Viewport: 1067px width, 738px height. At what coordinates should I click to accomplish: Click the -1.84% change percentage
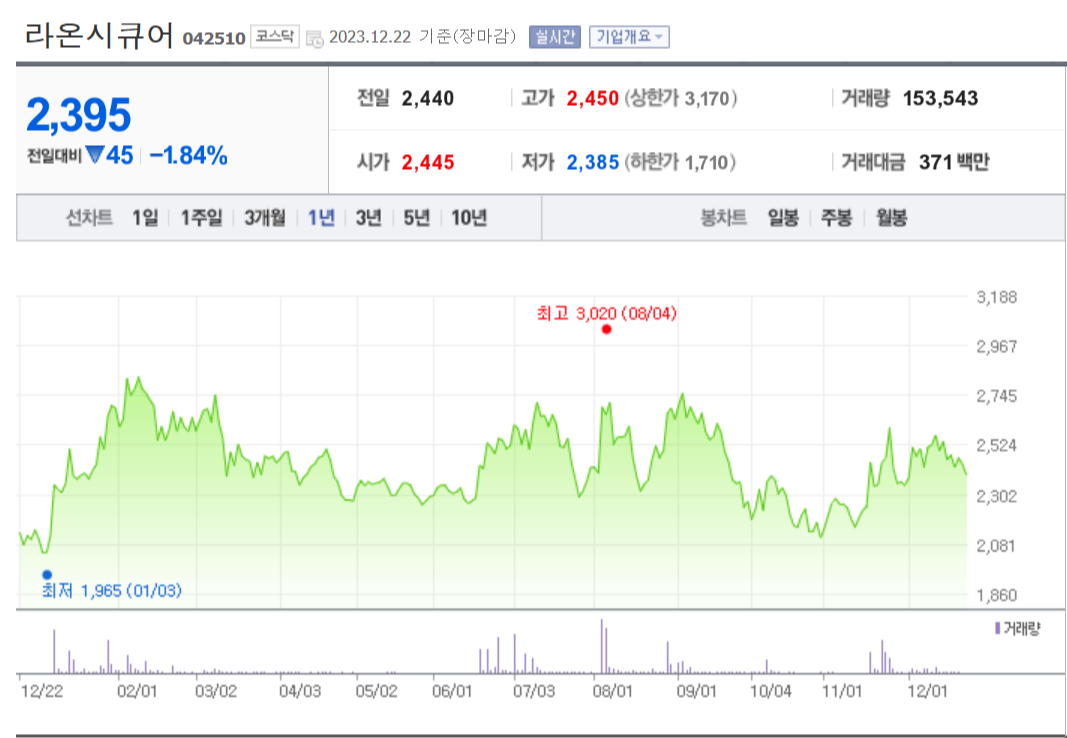click(x=188, y=156)
